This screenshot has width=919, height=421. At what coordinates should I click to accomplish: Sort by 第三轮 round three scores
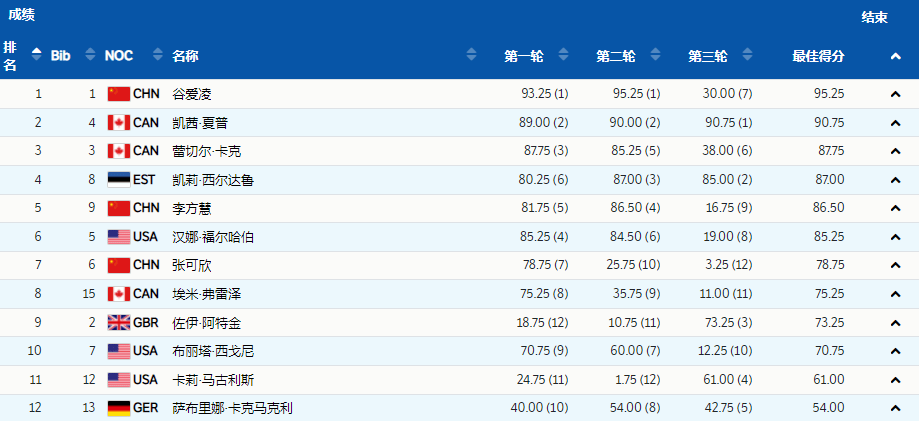(747, 56)
